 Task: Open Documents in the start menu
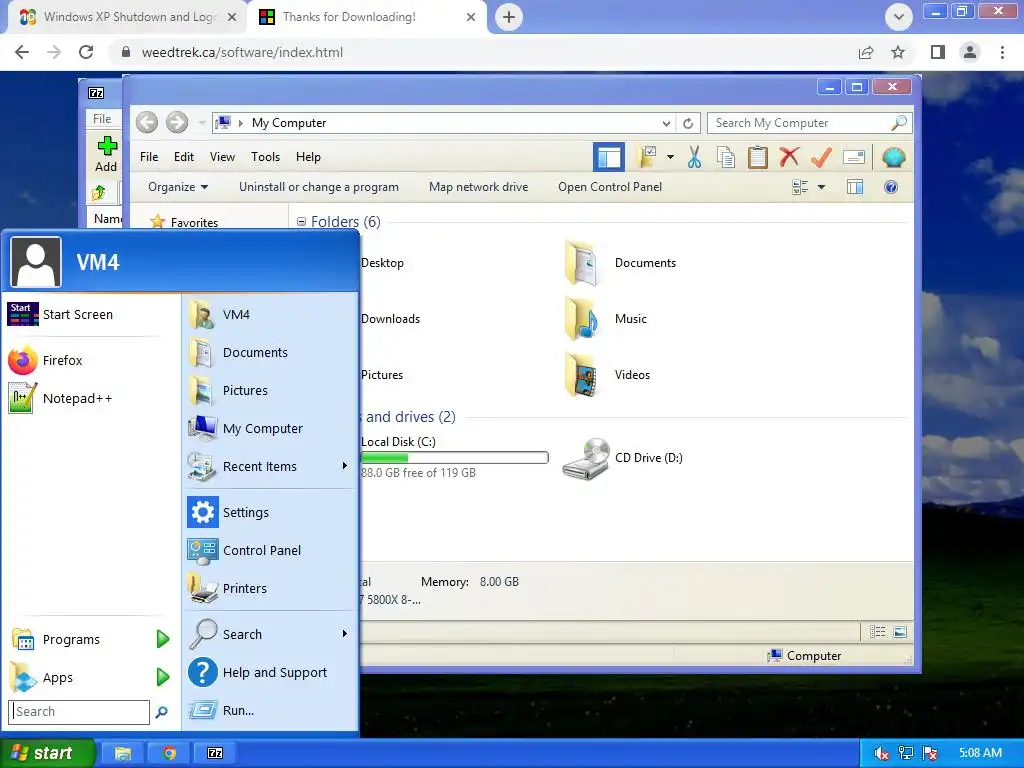coord(270,352)
